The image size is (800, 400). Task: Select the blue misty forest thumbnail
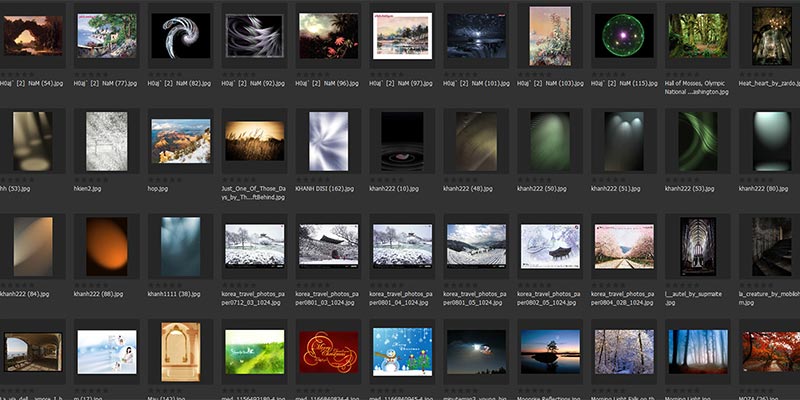click(698, 352)
